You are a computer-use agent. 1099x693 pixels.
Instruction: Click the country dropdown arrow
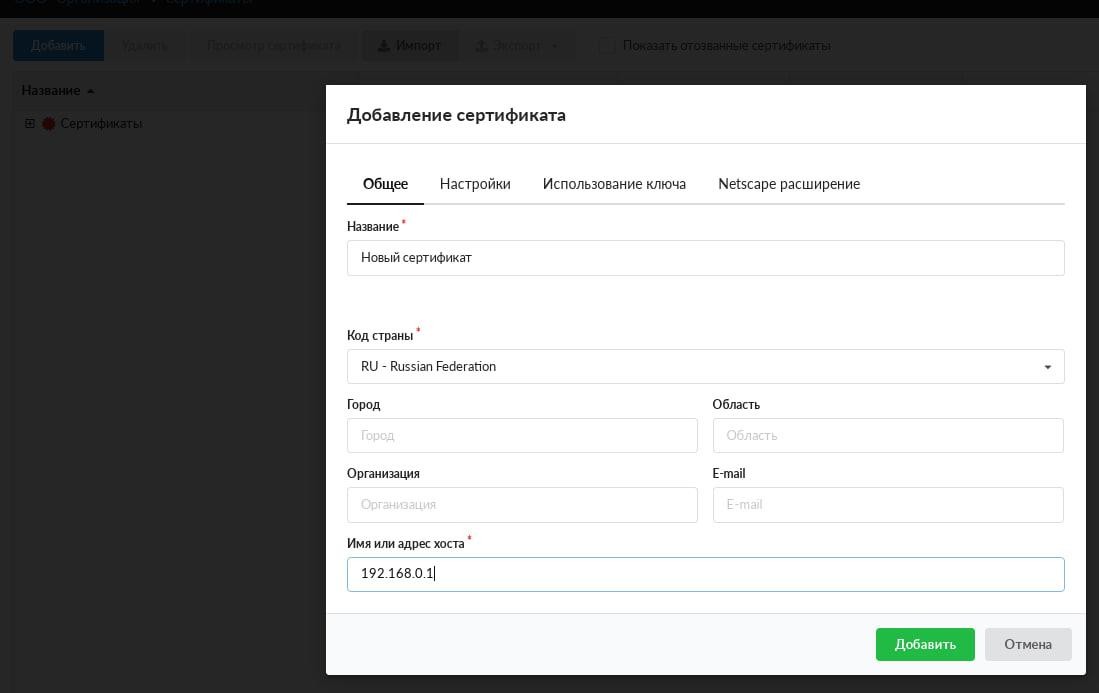pos(1047,366)
